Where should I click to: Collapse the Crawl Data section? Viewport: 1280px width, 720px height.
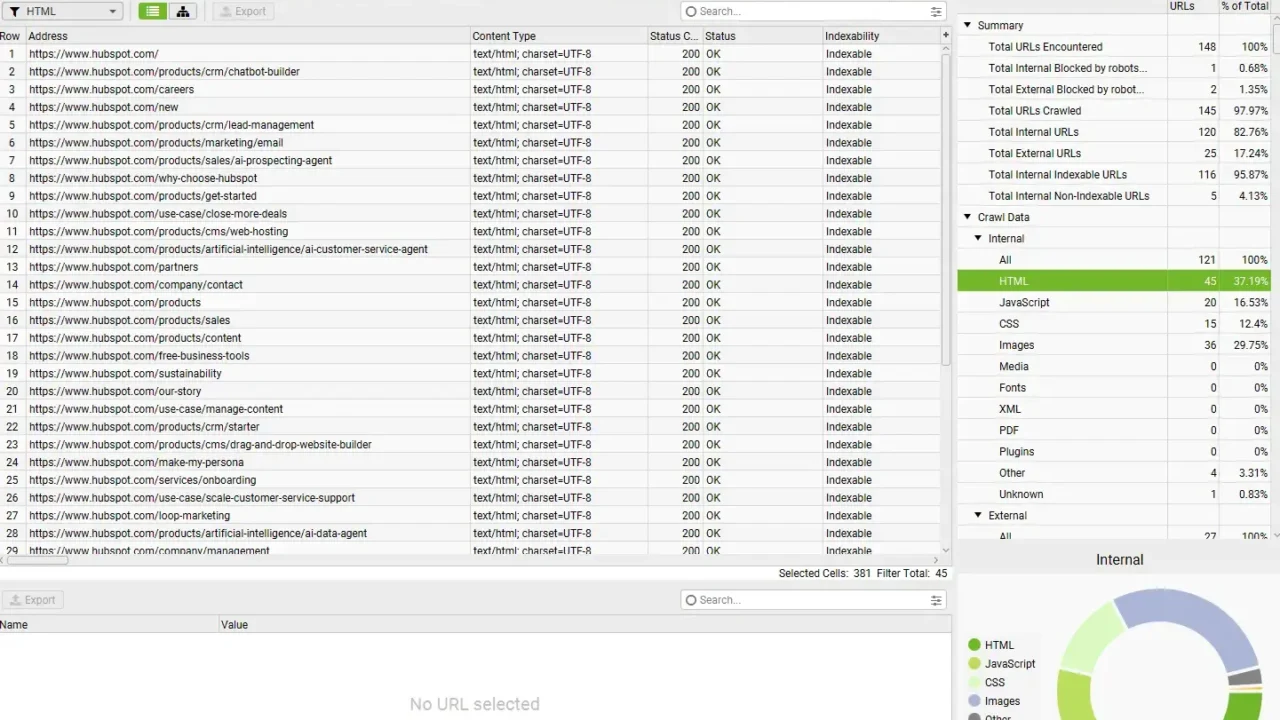pyautogui.click(x=967, y=217)
